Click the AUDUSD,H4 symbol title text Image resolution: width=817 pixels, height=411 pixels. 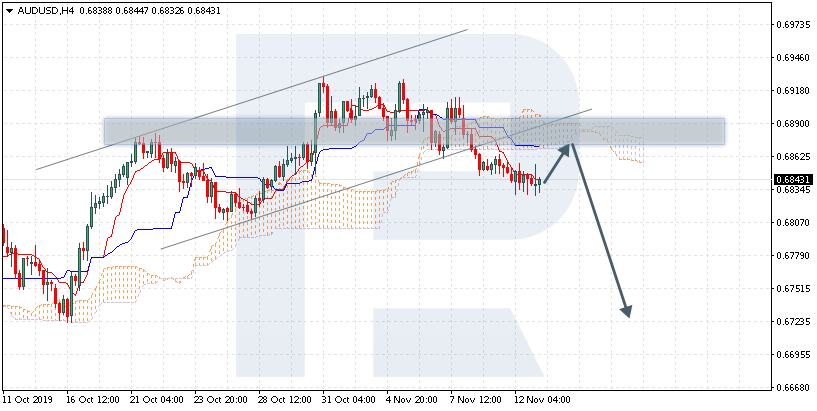click(x=45, y=10)
